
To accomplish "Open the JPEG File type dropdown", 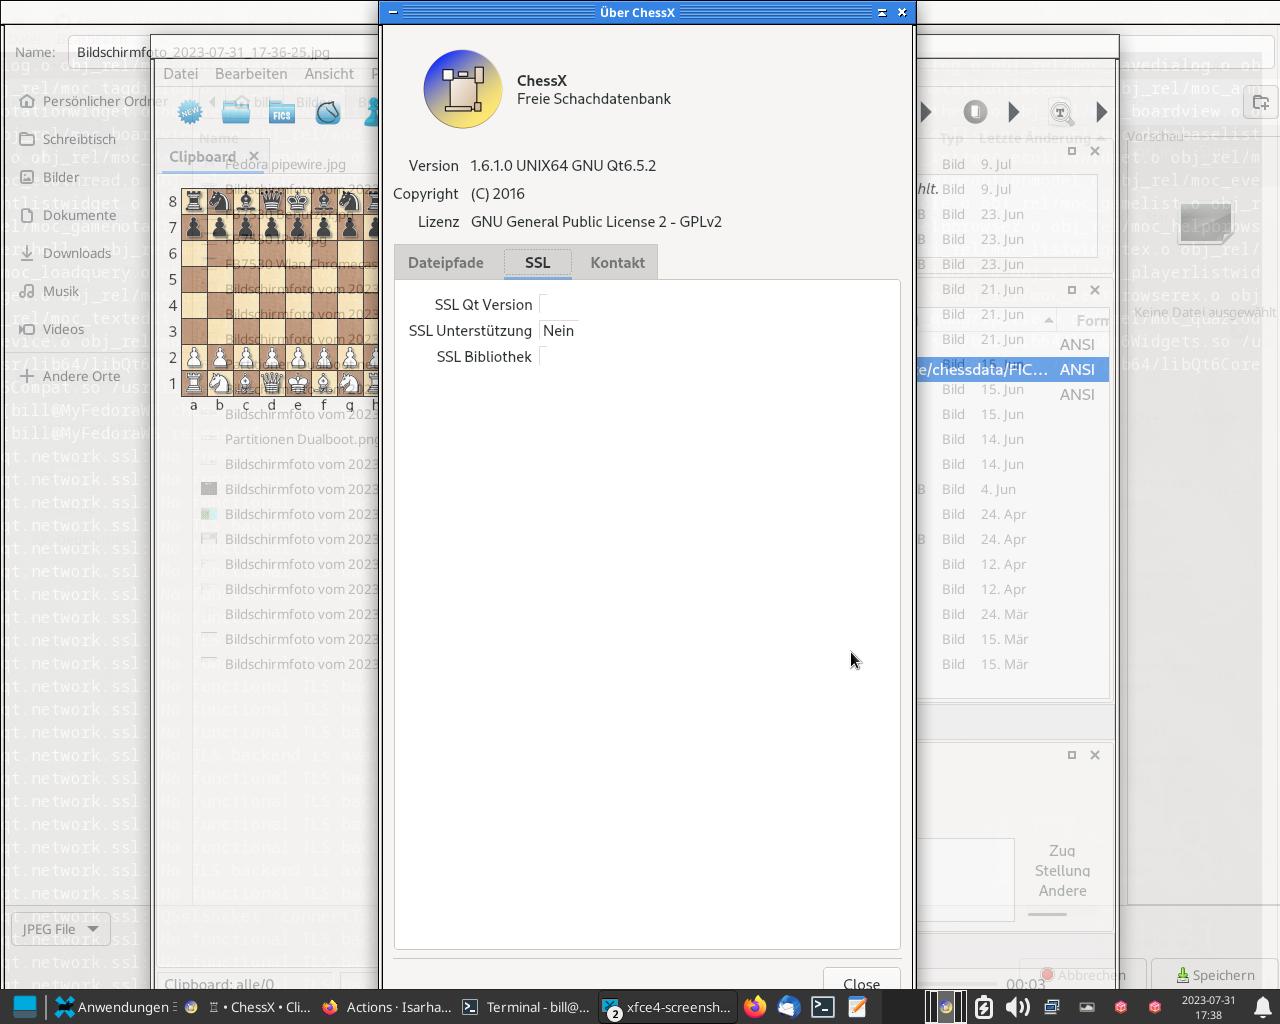I will tap(60, 929).
